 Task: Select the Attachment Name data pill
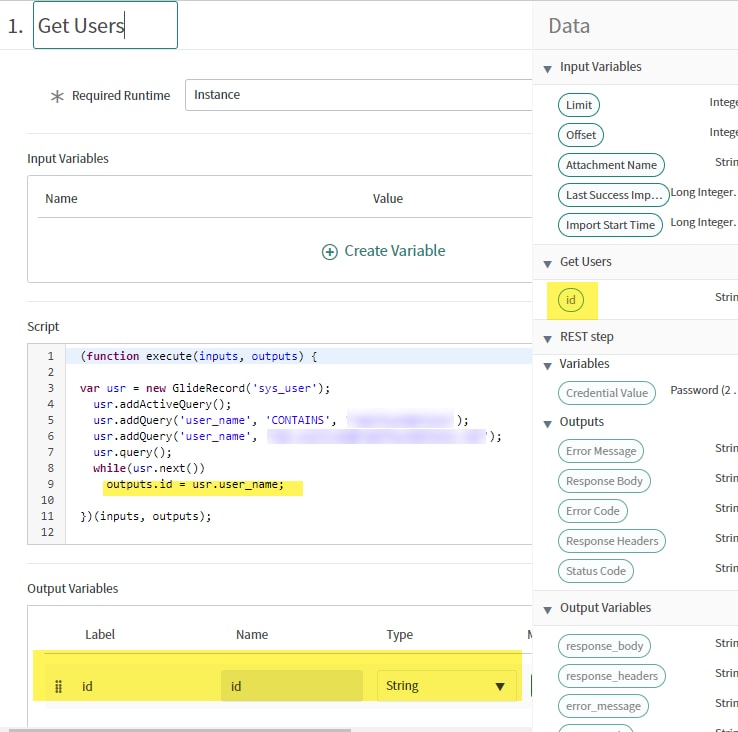point(611,165)
